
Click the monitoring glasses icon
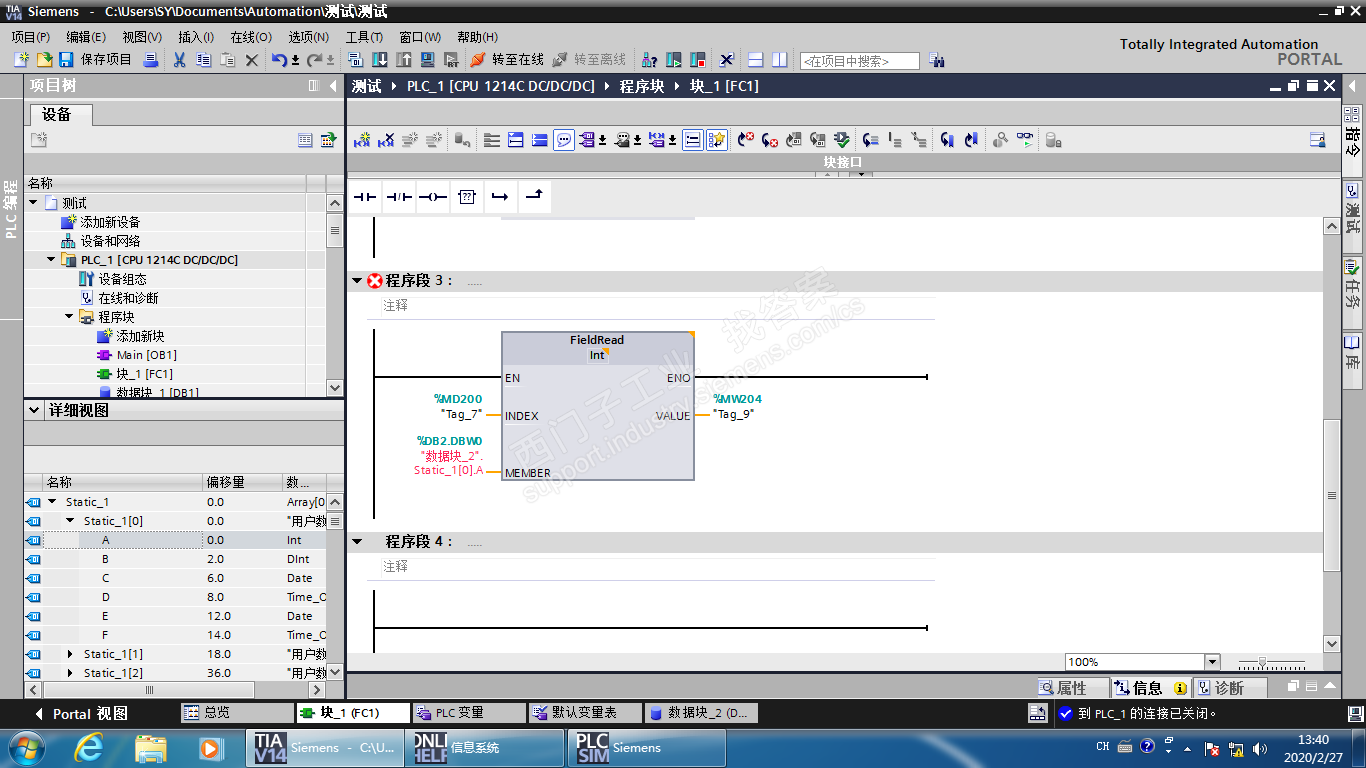point(1026,141)
